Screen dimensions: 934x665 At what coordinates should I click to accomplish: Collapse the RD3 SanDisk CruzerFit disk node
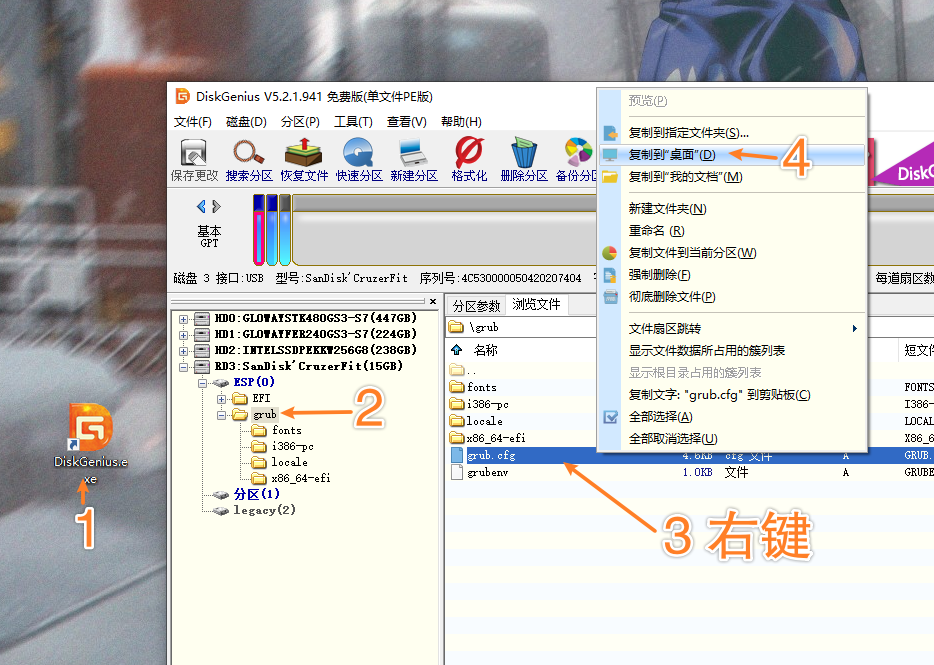click(x=183, y=367)
